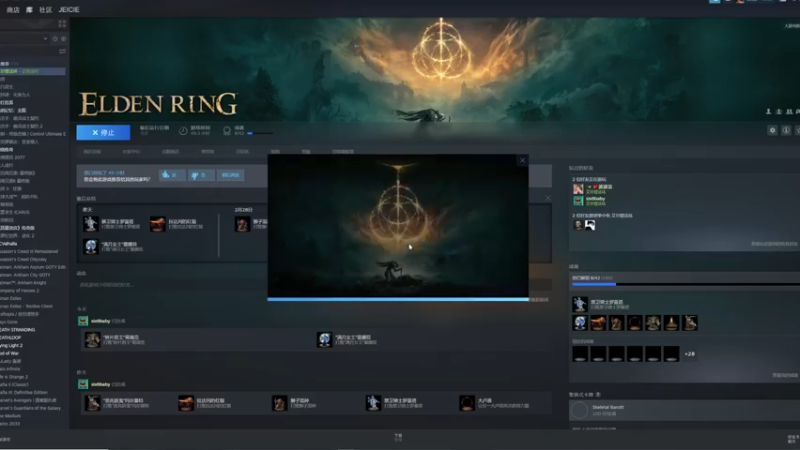Image resolution: width=800 pixels, height=450 pixels.
Task: Click the 稍后再说 maybe-later button
Action: tap(231, 175)
